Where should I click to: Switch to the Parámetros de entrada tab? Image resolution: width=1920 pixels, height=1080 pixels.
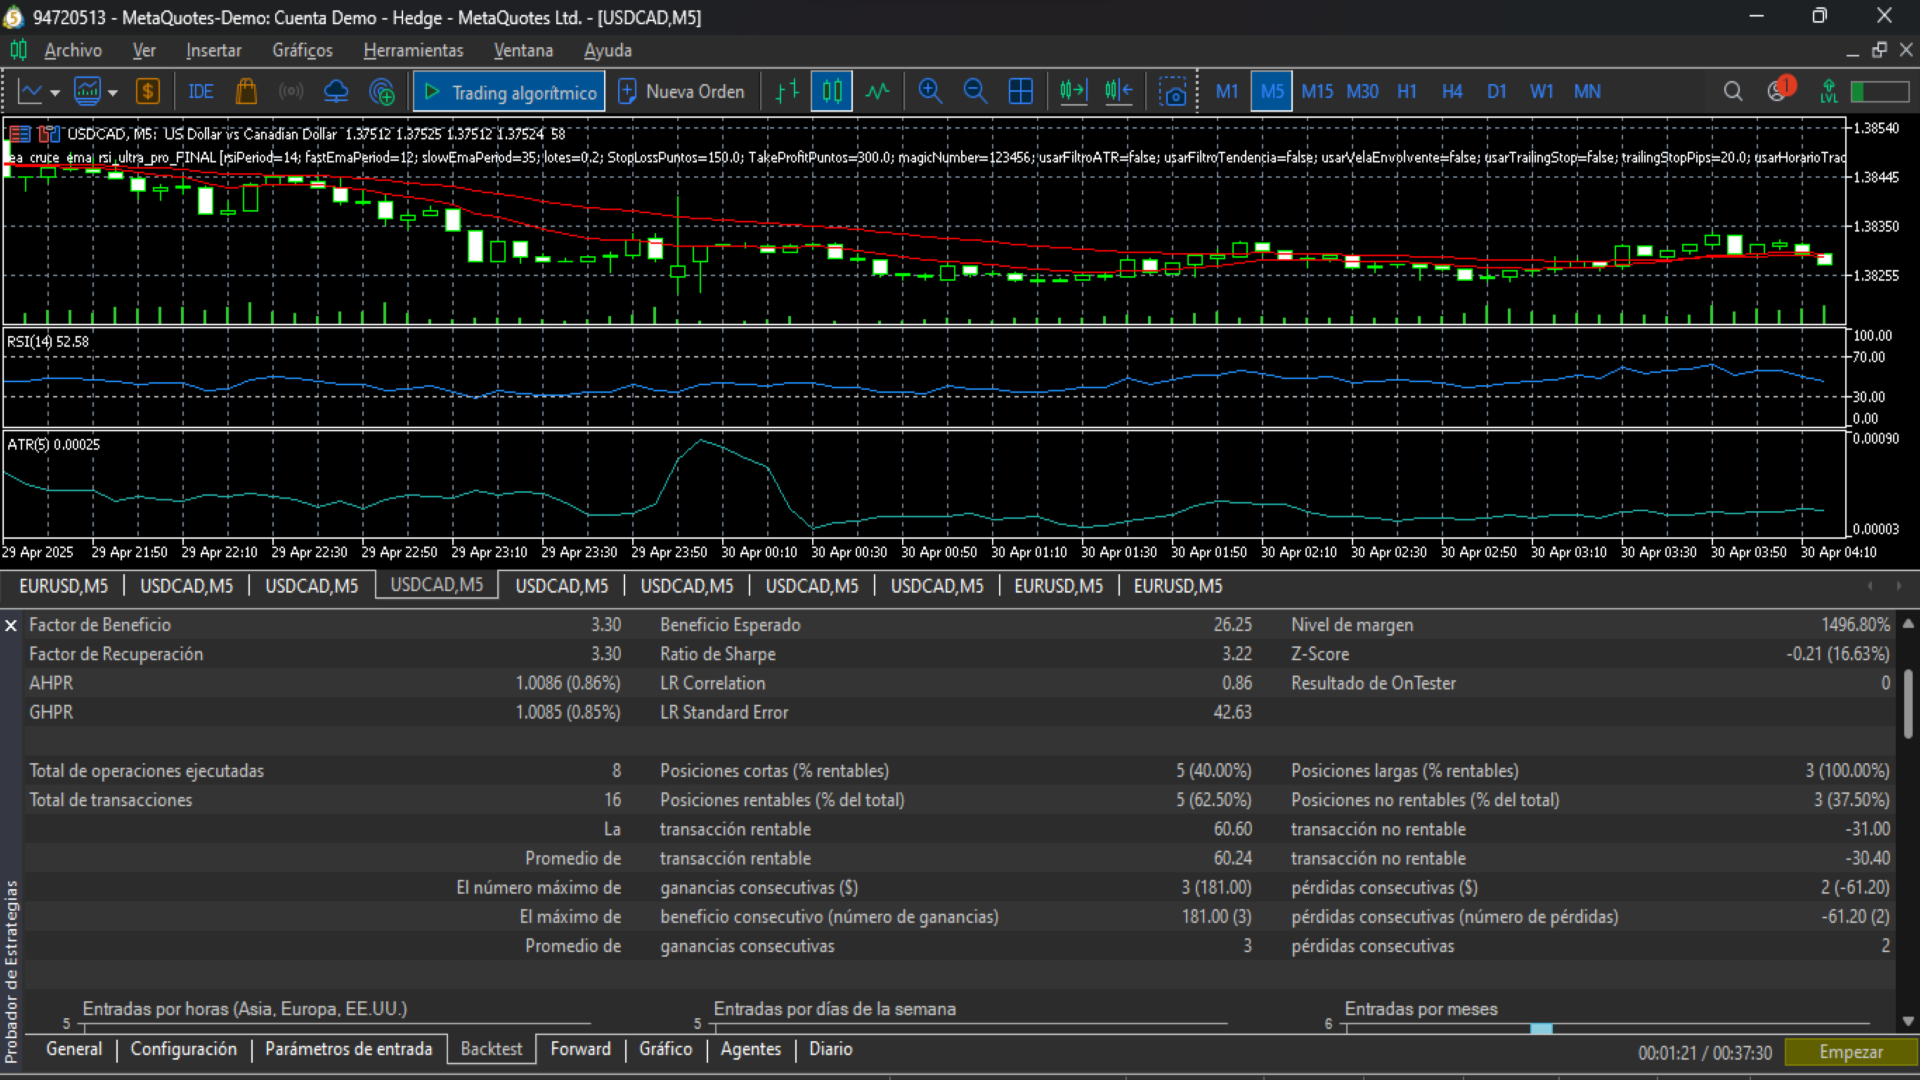348,1049
